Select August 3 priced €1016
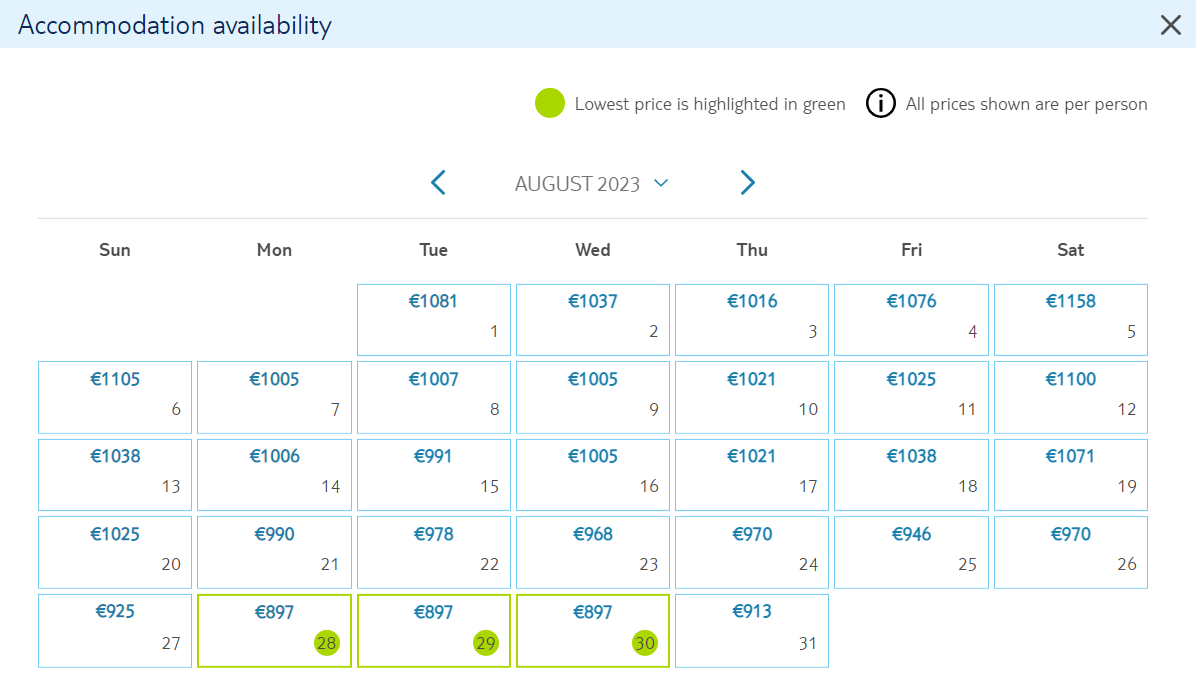 tap(752, 320)
